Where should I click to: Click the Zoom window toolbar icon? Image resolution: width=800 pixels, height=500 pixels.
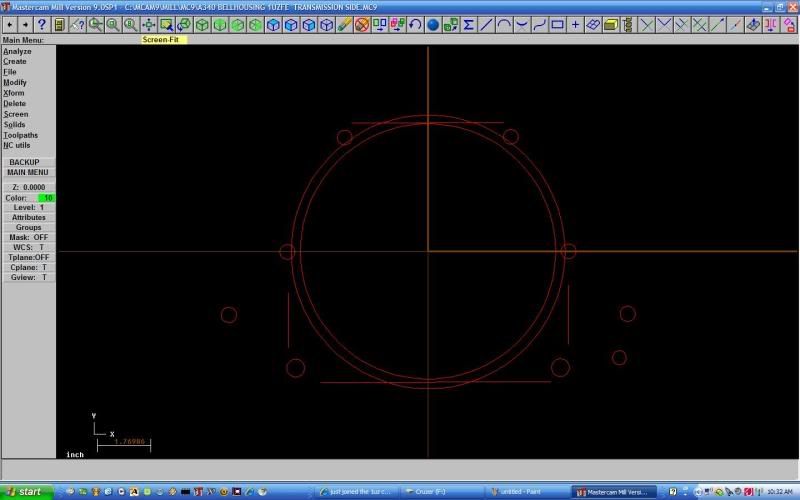point(166,24)
